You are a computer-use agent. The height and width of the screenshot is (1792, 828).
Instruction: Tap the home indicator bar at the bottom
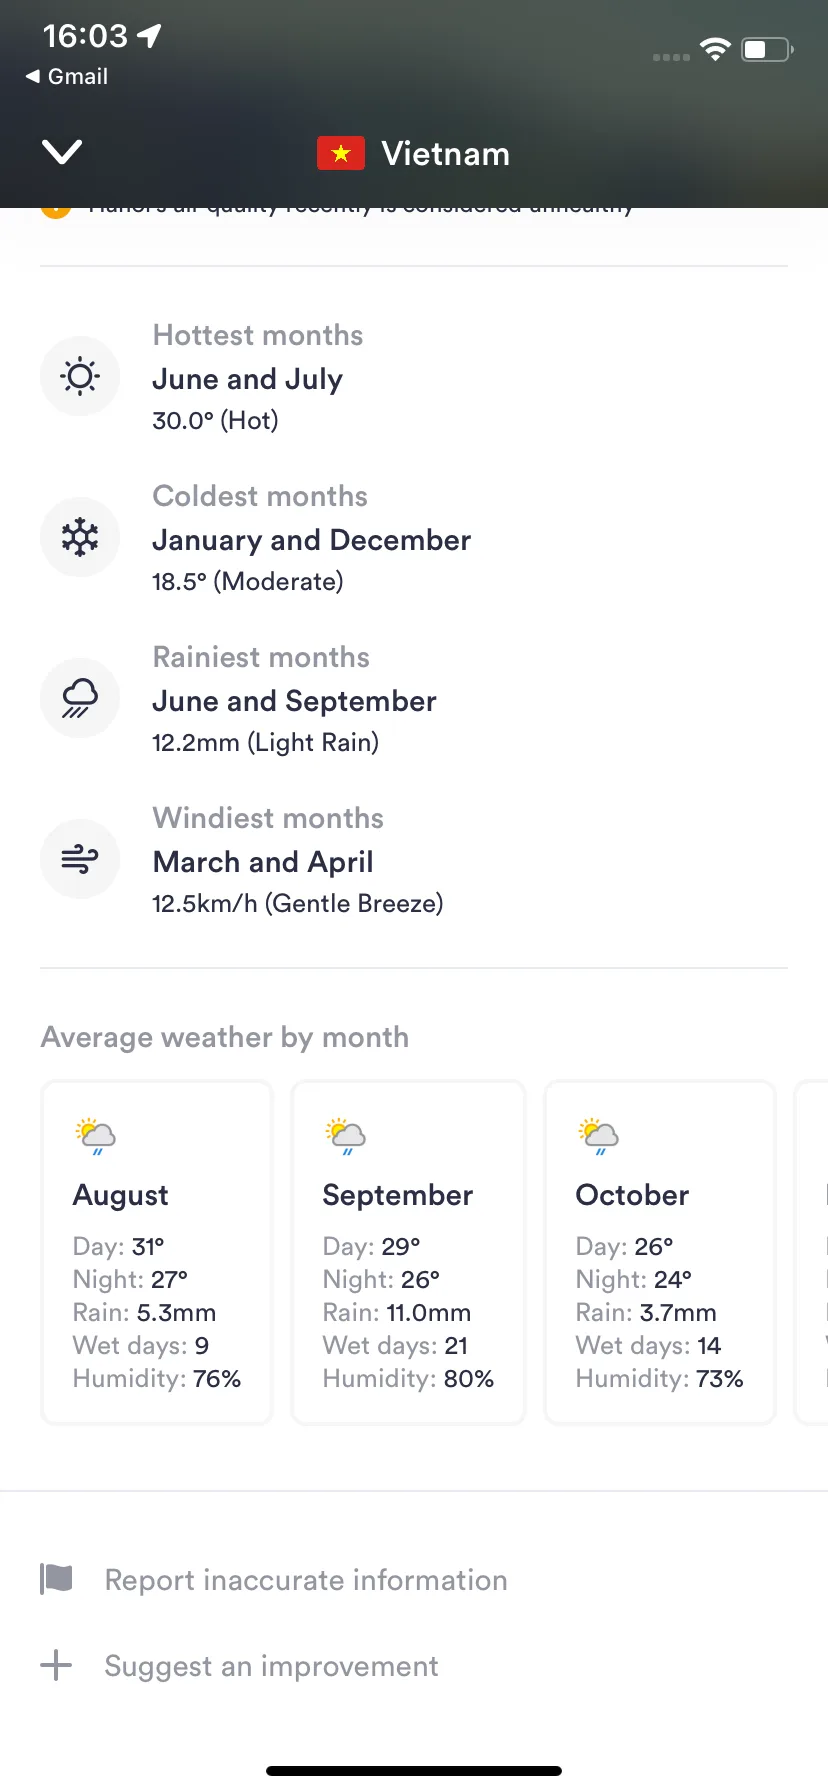(x=414, y=1771)
